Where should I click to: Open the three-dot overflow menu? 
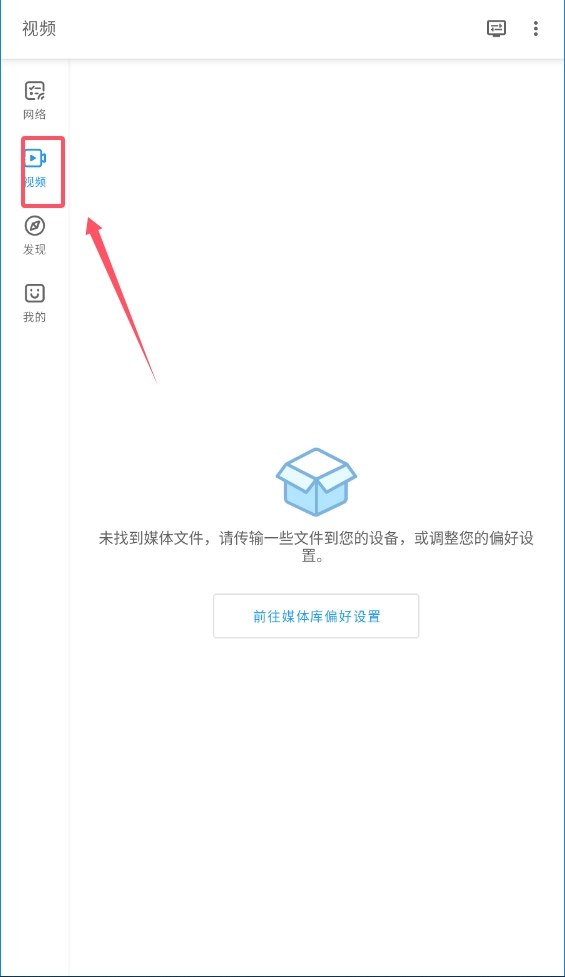[x=536, y=29]
